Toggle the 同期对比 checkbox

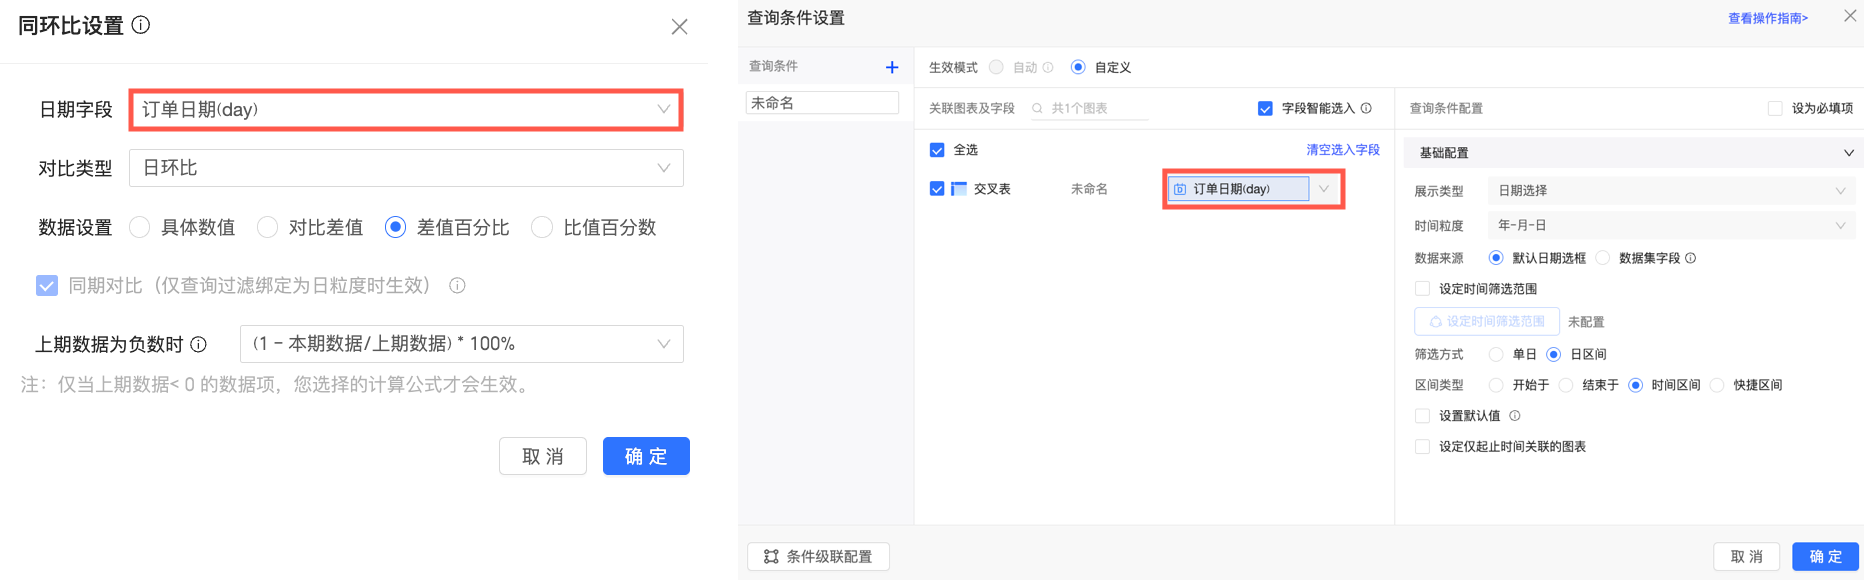click(47, 286)
